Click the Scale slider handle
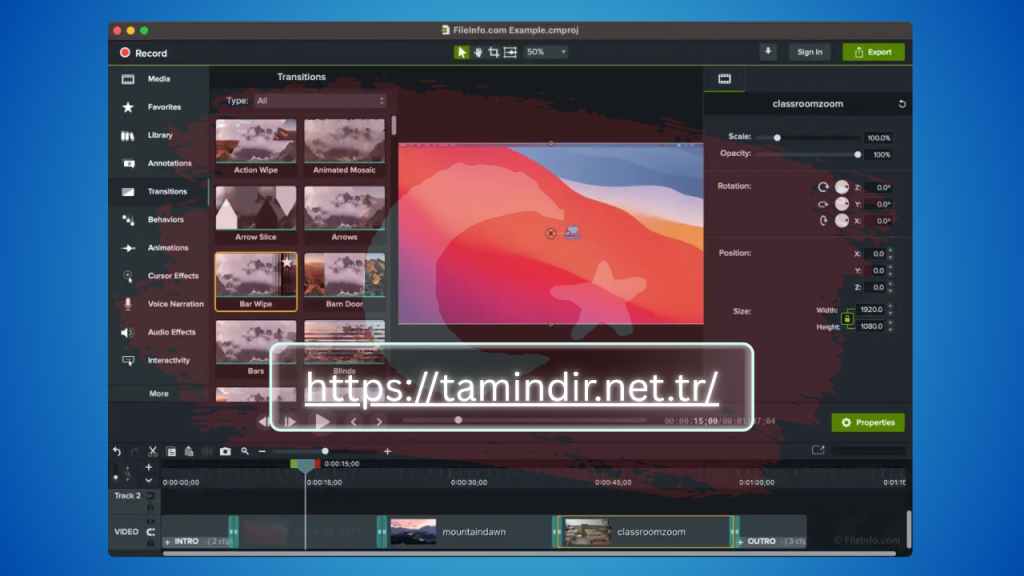The height and width of the screenshot is (576, 1024). tap(776, 138)
